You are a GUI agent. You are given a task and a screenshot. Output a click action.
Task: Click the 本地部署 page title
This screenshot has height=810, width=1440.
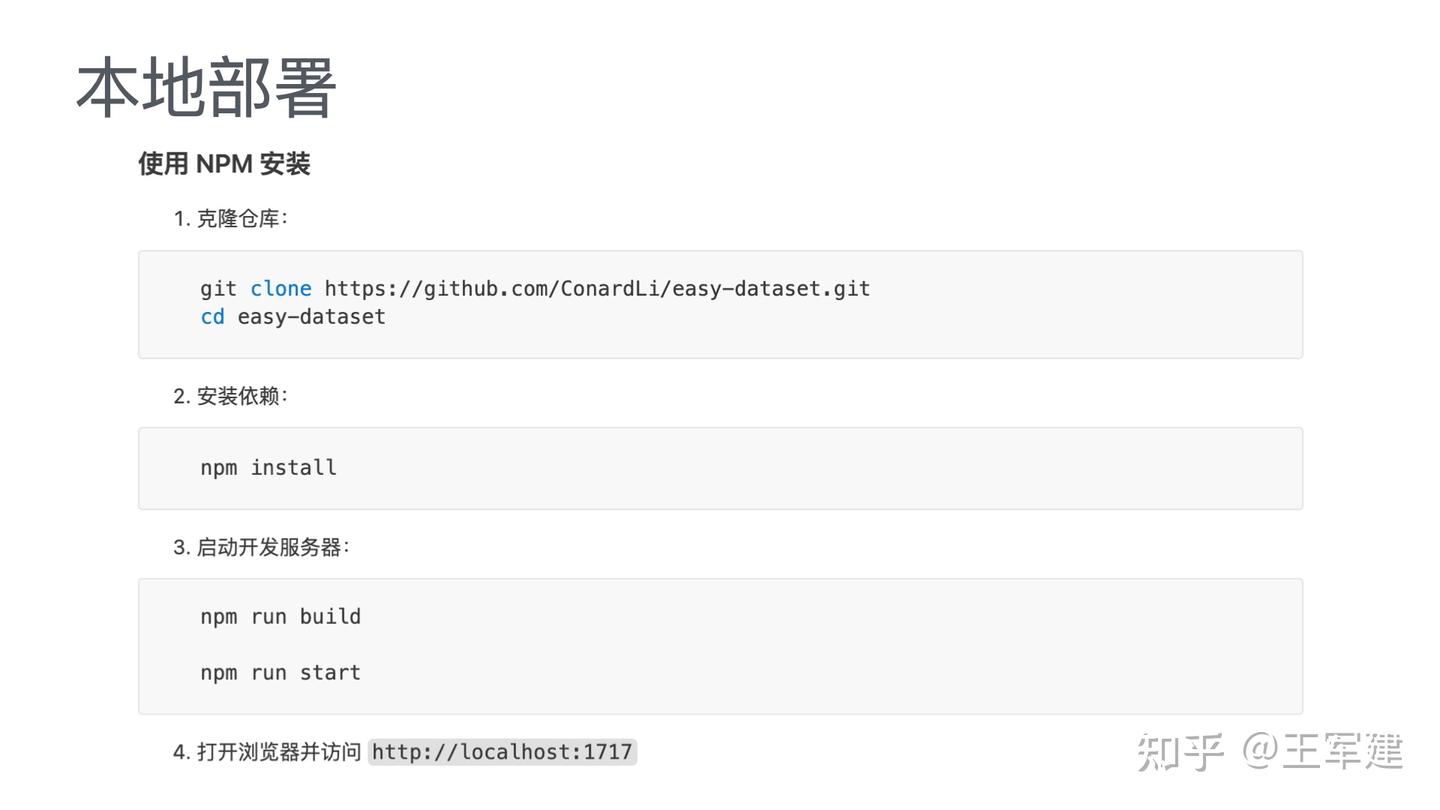coord(206,88)
